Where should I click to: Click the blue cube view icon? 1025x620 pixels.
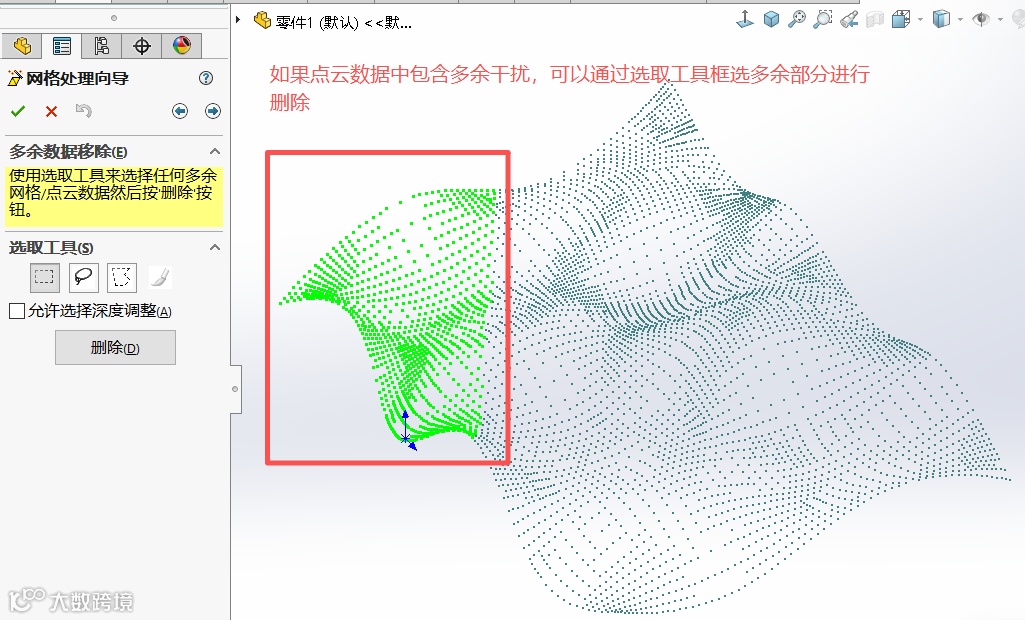click(771, 20)
